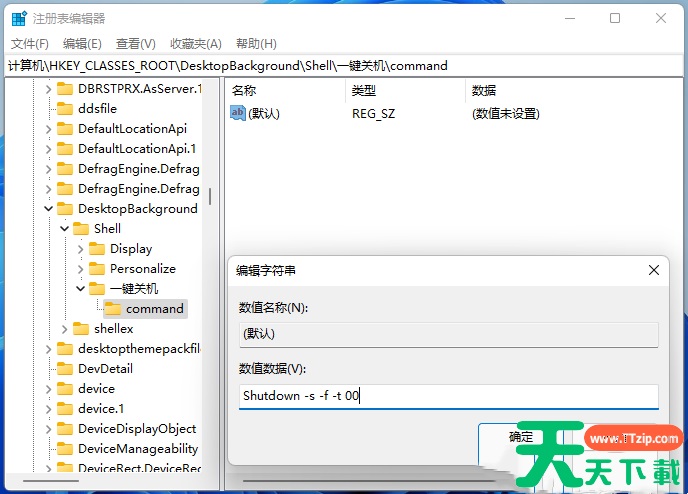Open the 收藏夹(A) menu
This screenshot has height=494, width=688.
(x=196, y=44)
